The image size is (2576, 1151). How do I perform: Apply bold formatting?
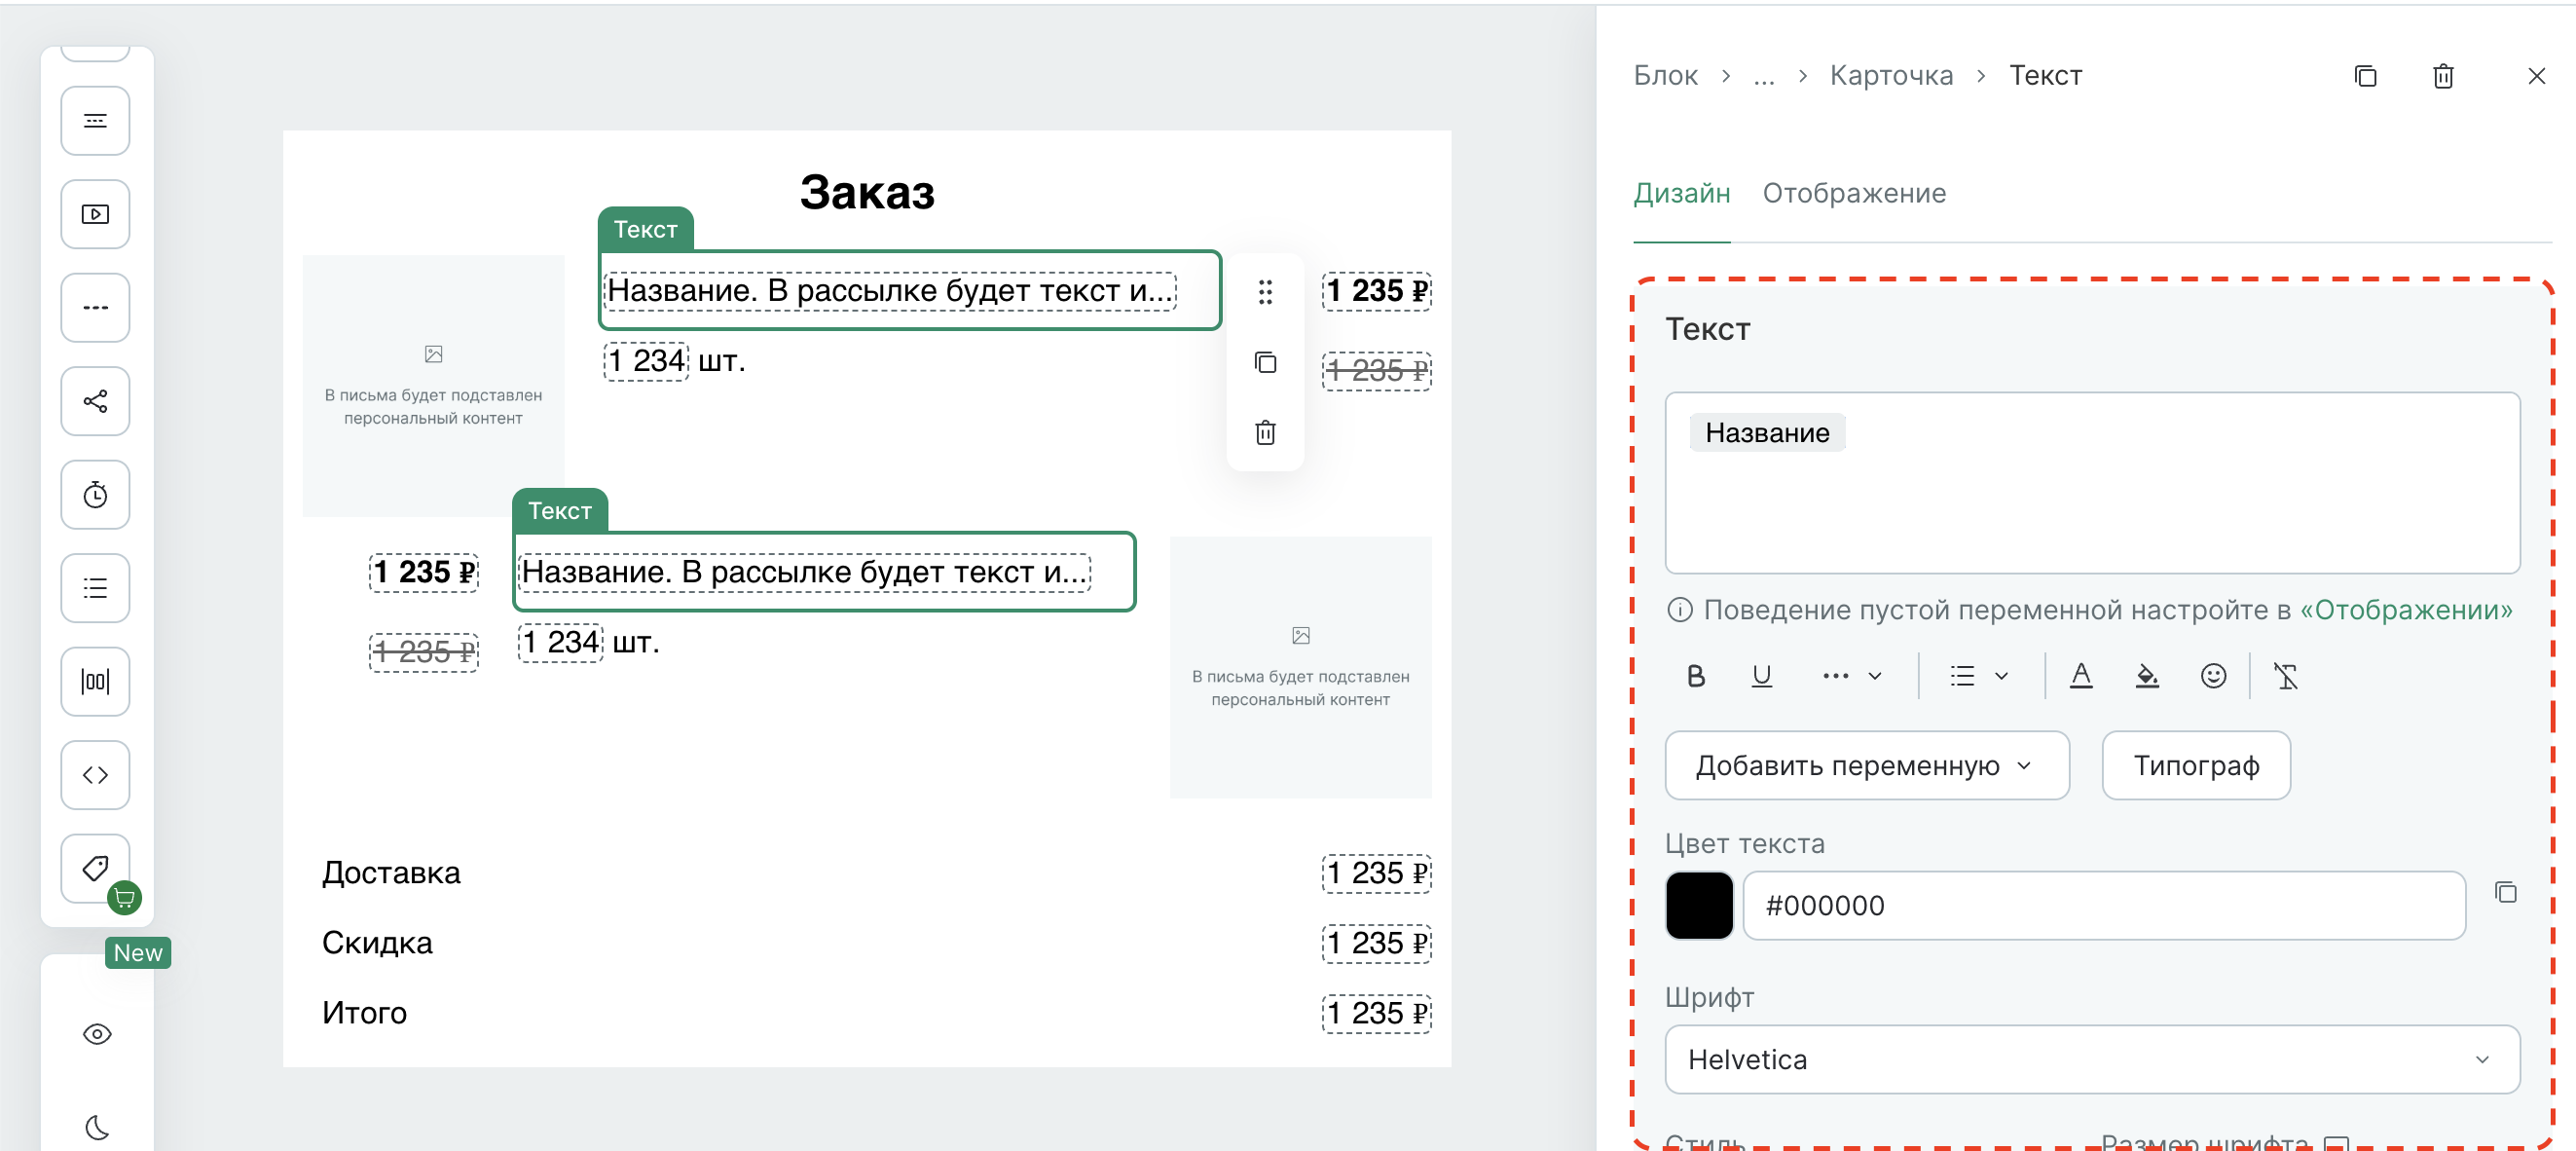[x=1695, y=677]
